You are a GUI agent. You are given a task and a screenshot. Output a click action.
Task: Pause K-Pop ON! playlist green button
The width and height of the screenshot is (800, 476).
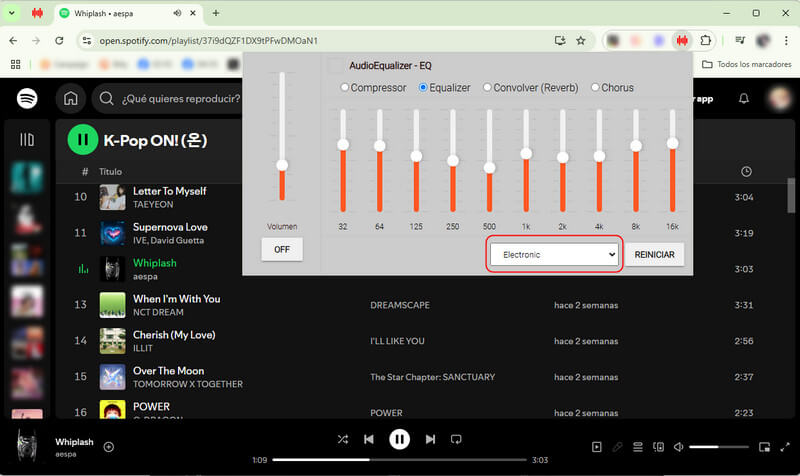(x=83, y=139)
